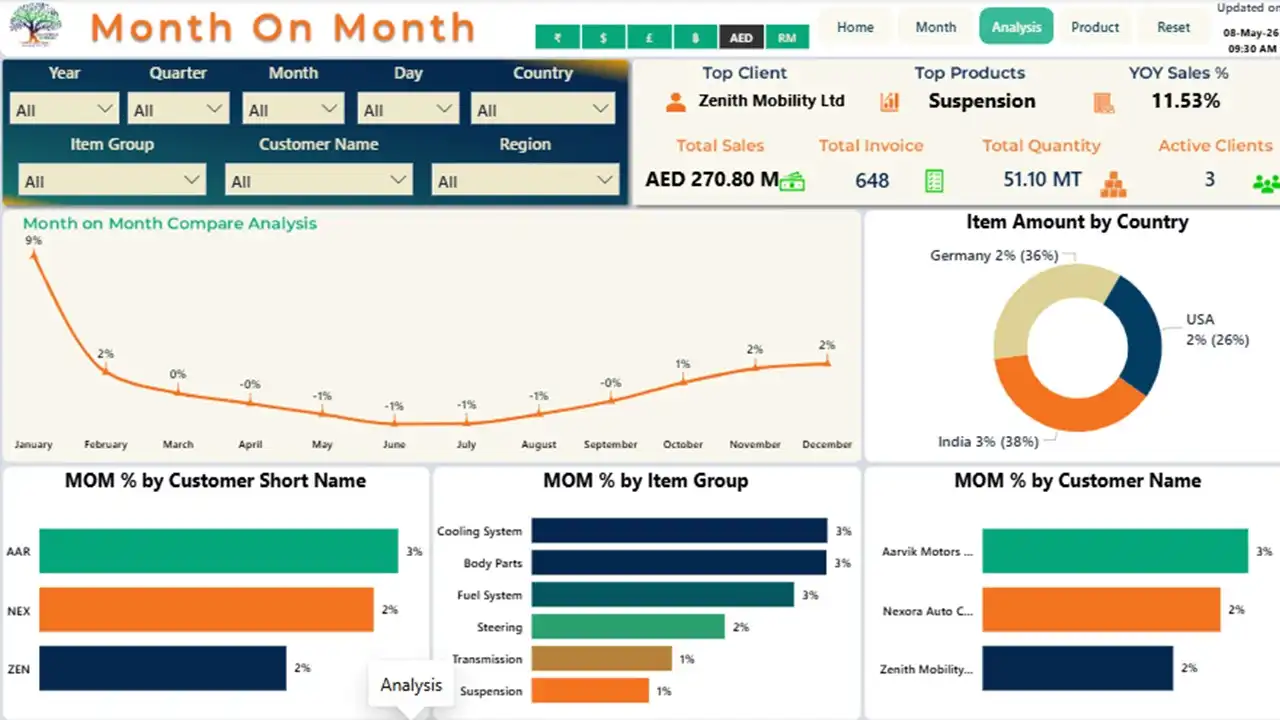Go to the Home page tab

coord(855,27)
